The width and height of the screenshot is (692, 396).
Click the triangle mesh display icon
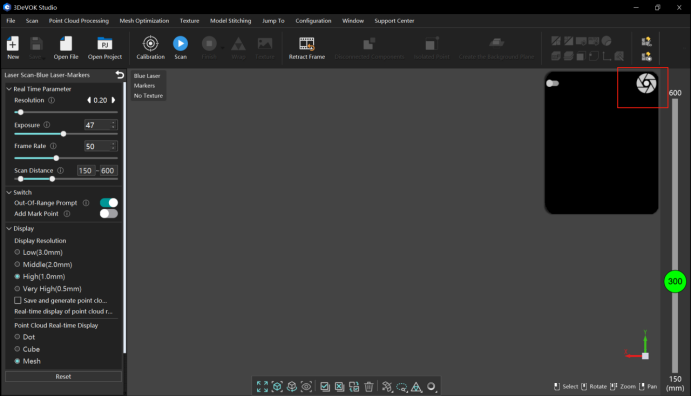[416, 387]
